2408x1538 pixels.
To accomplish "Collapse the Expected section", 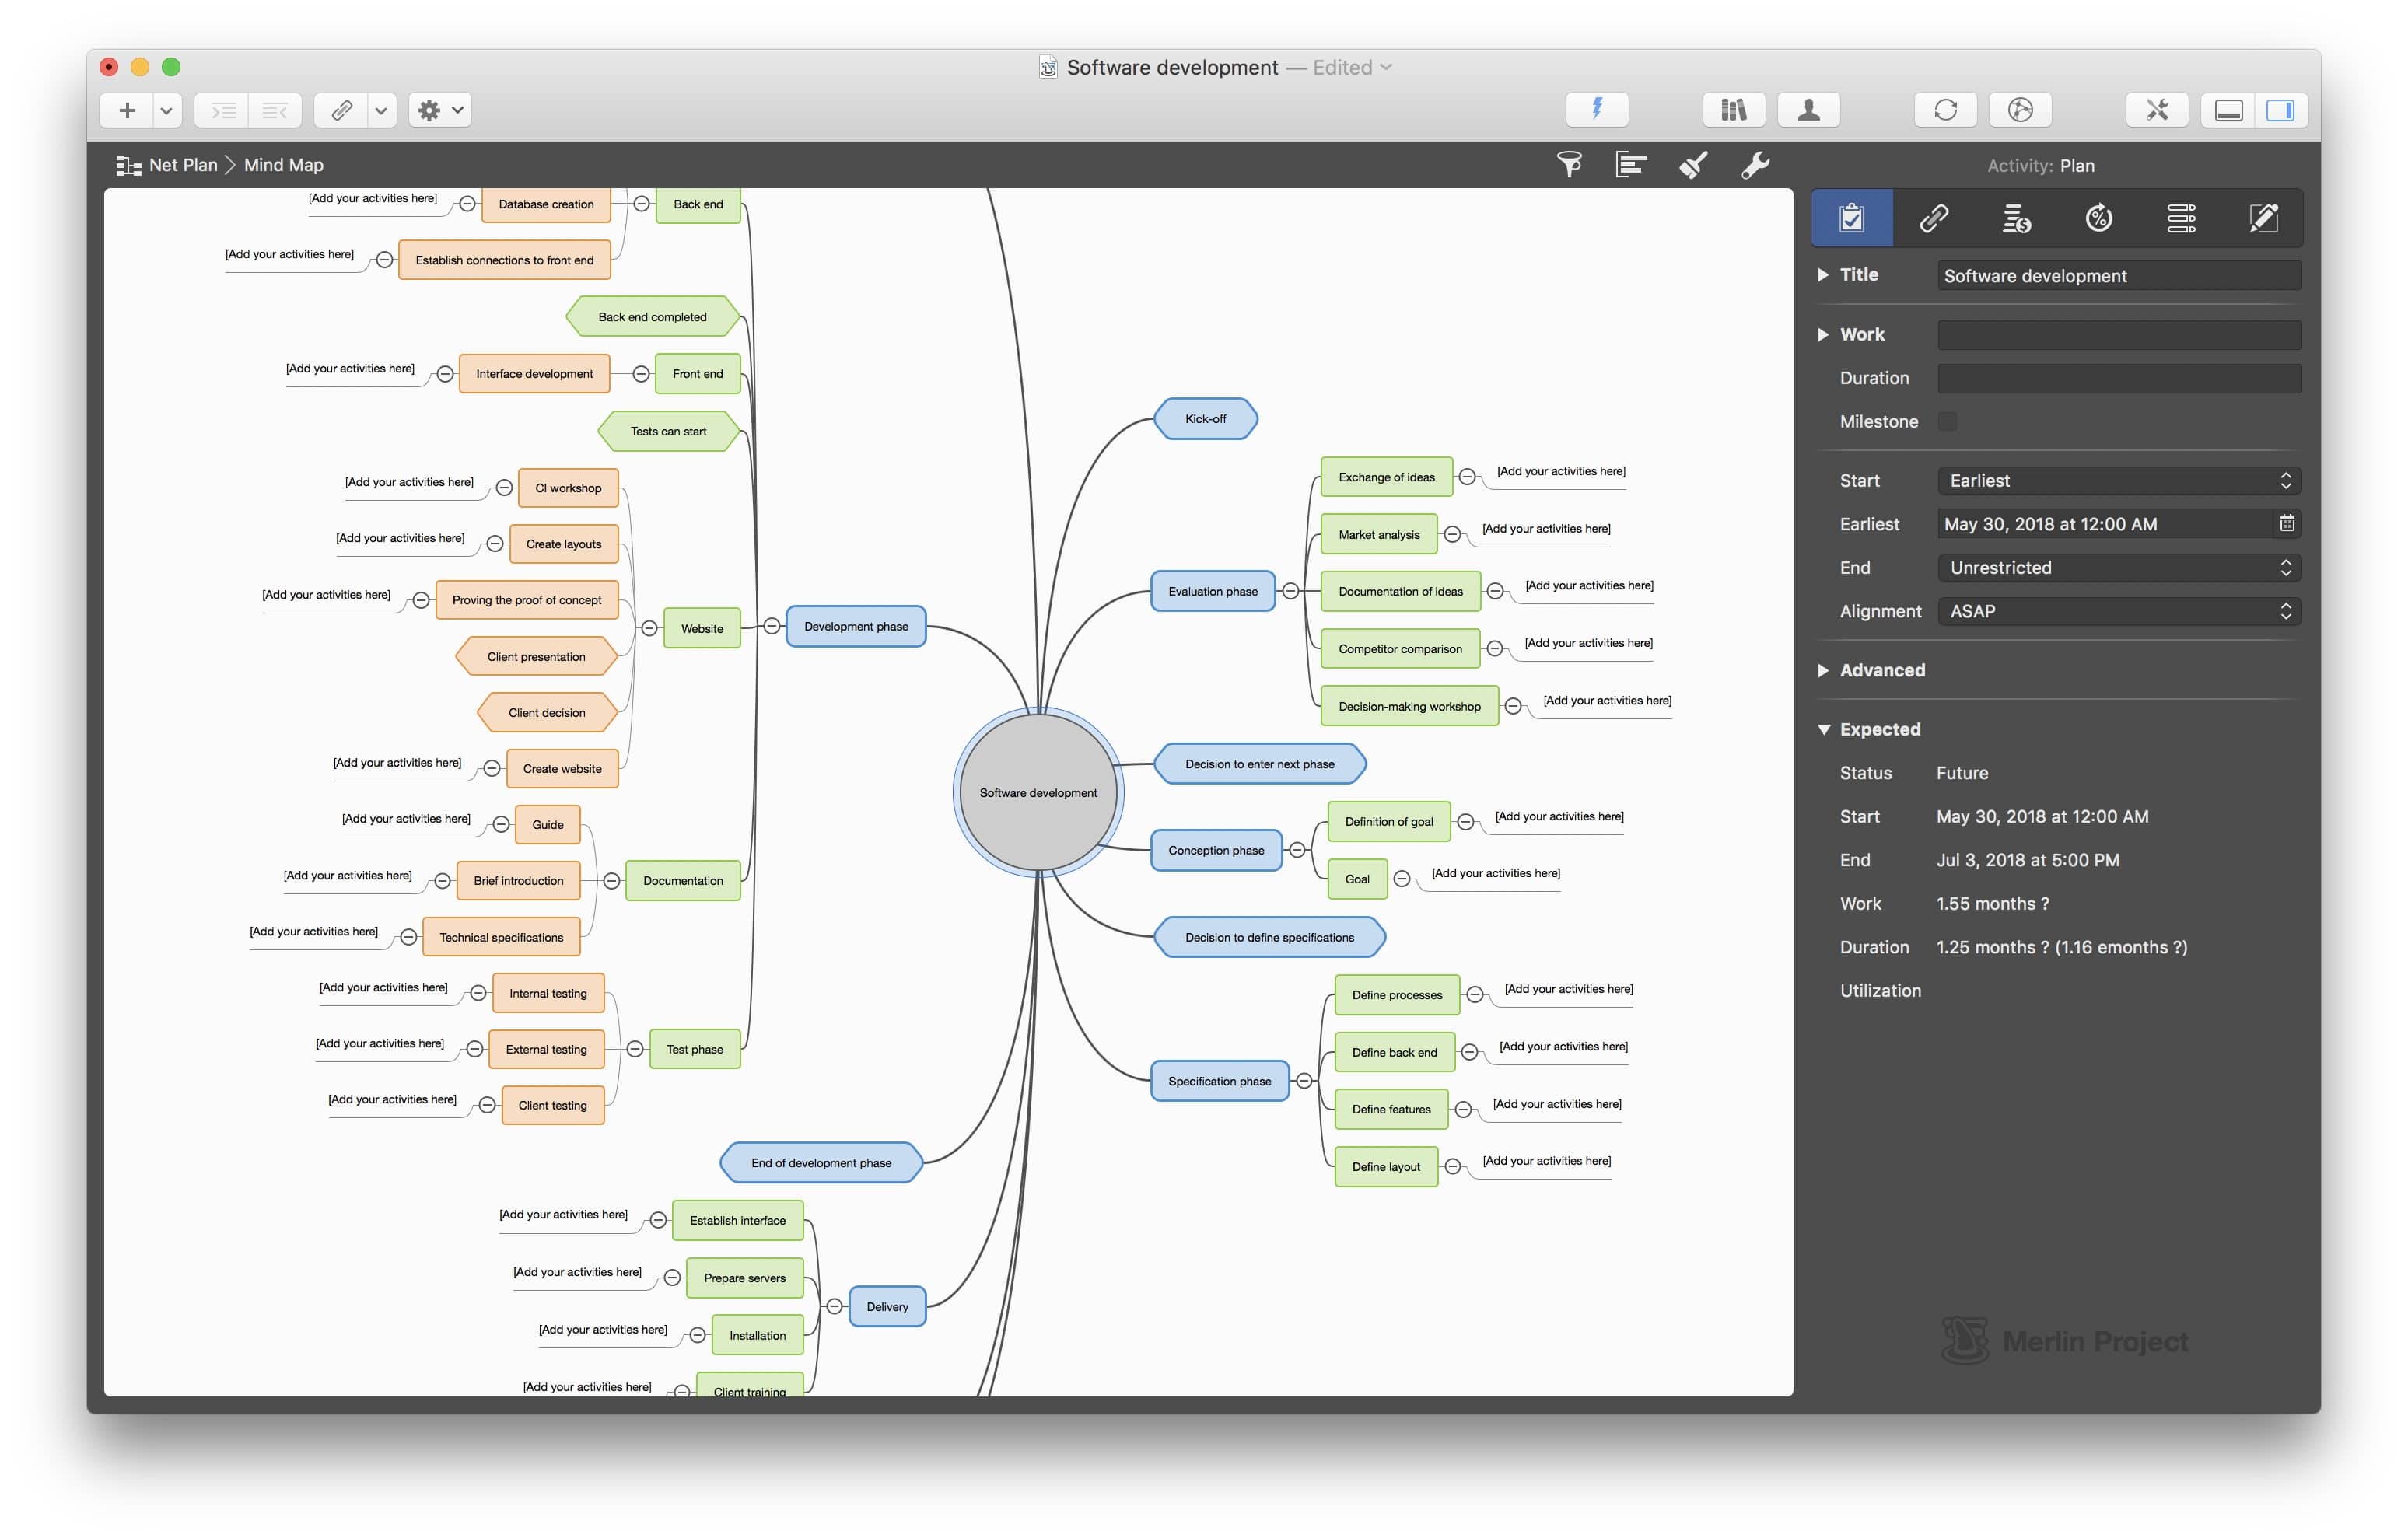I will click(x=1823, y=729).
